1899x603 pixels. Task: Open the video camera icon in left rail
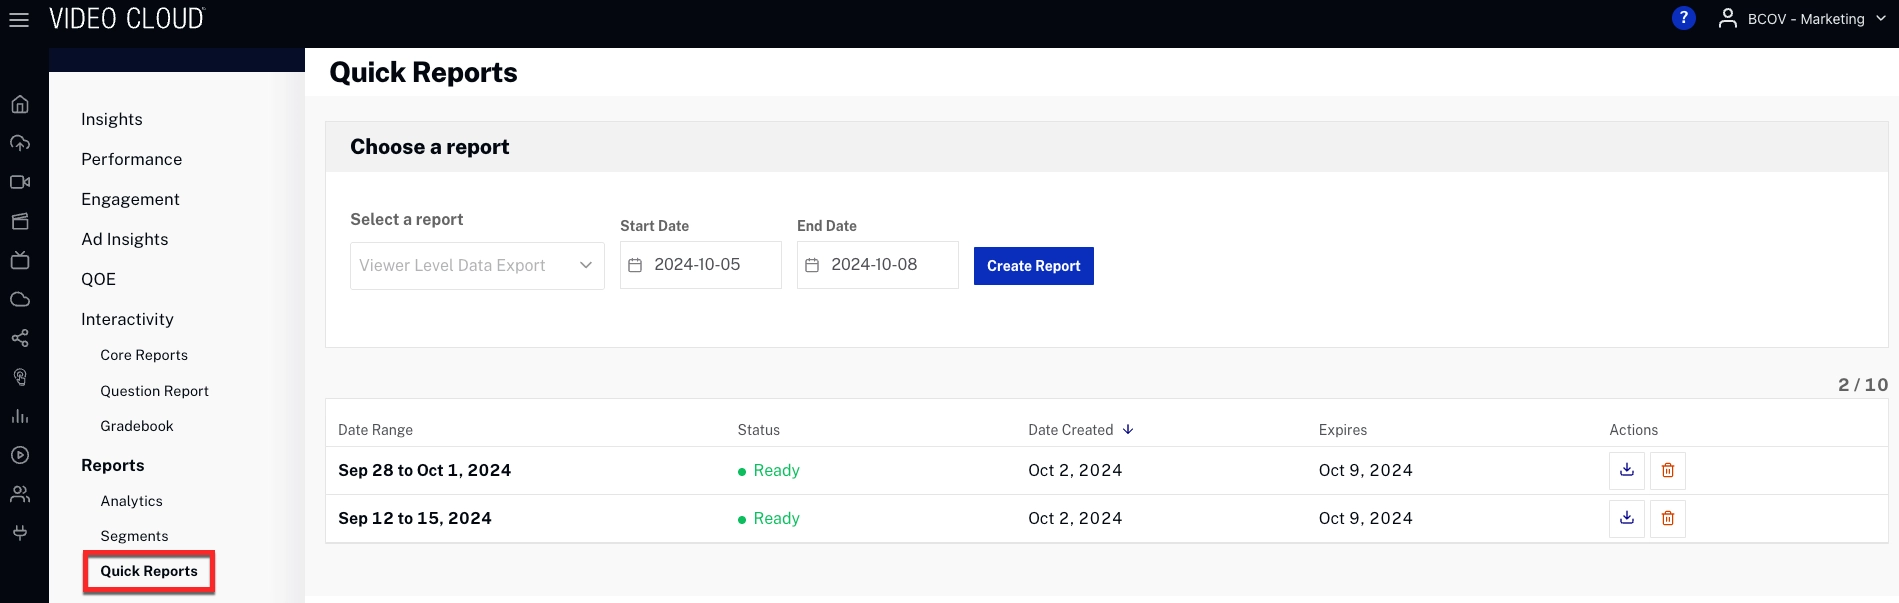point(20,182)
